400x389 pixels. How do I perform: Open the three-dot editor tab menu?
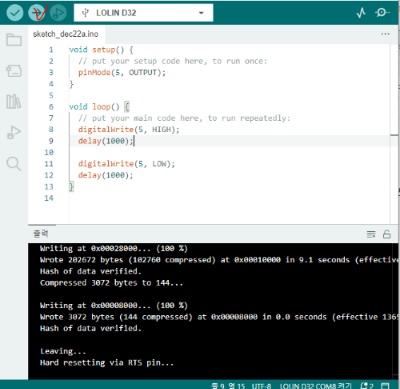tap(385, 34)
